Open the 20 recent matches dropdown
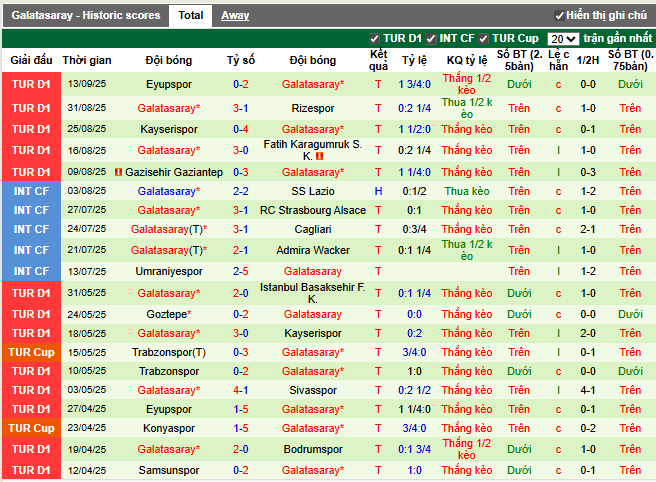 point(563,39)
